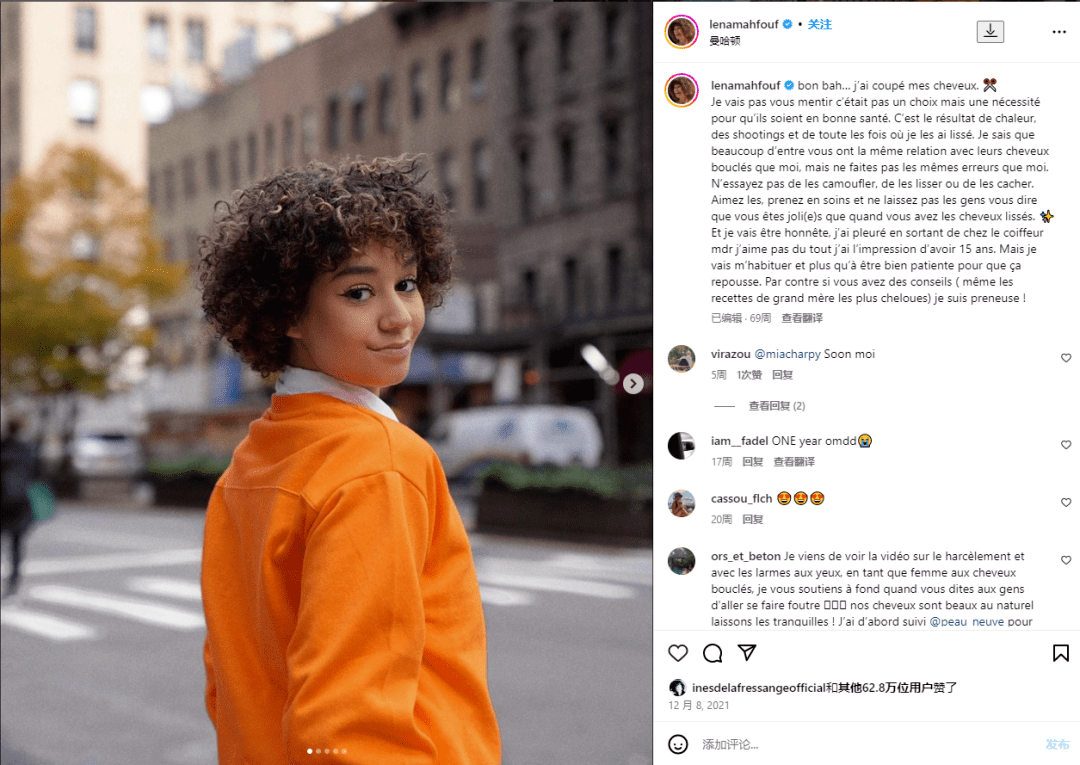Follow lenamahfouf with the 关注 link
Image resolution: width=1080 pixels, height=765 pixels.
click(x=820, y=24)
